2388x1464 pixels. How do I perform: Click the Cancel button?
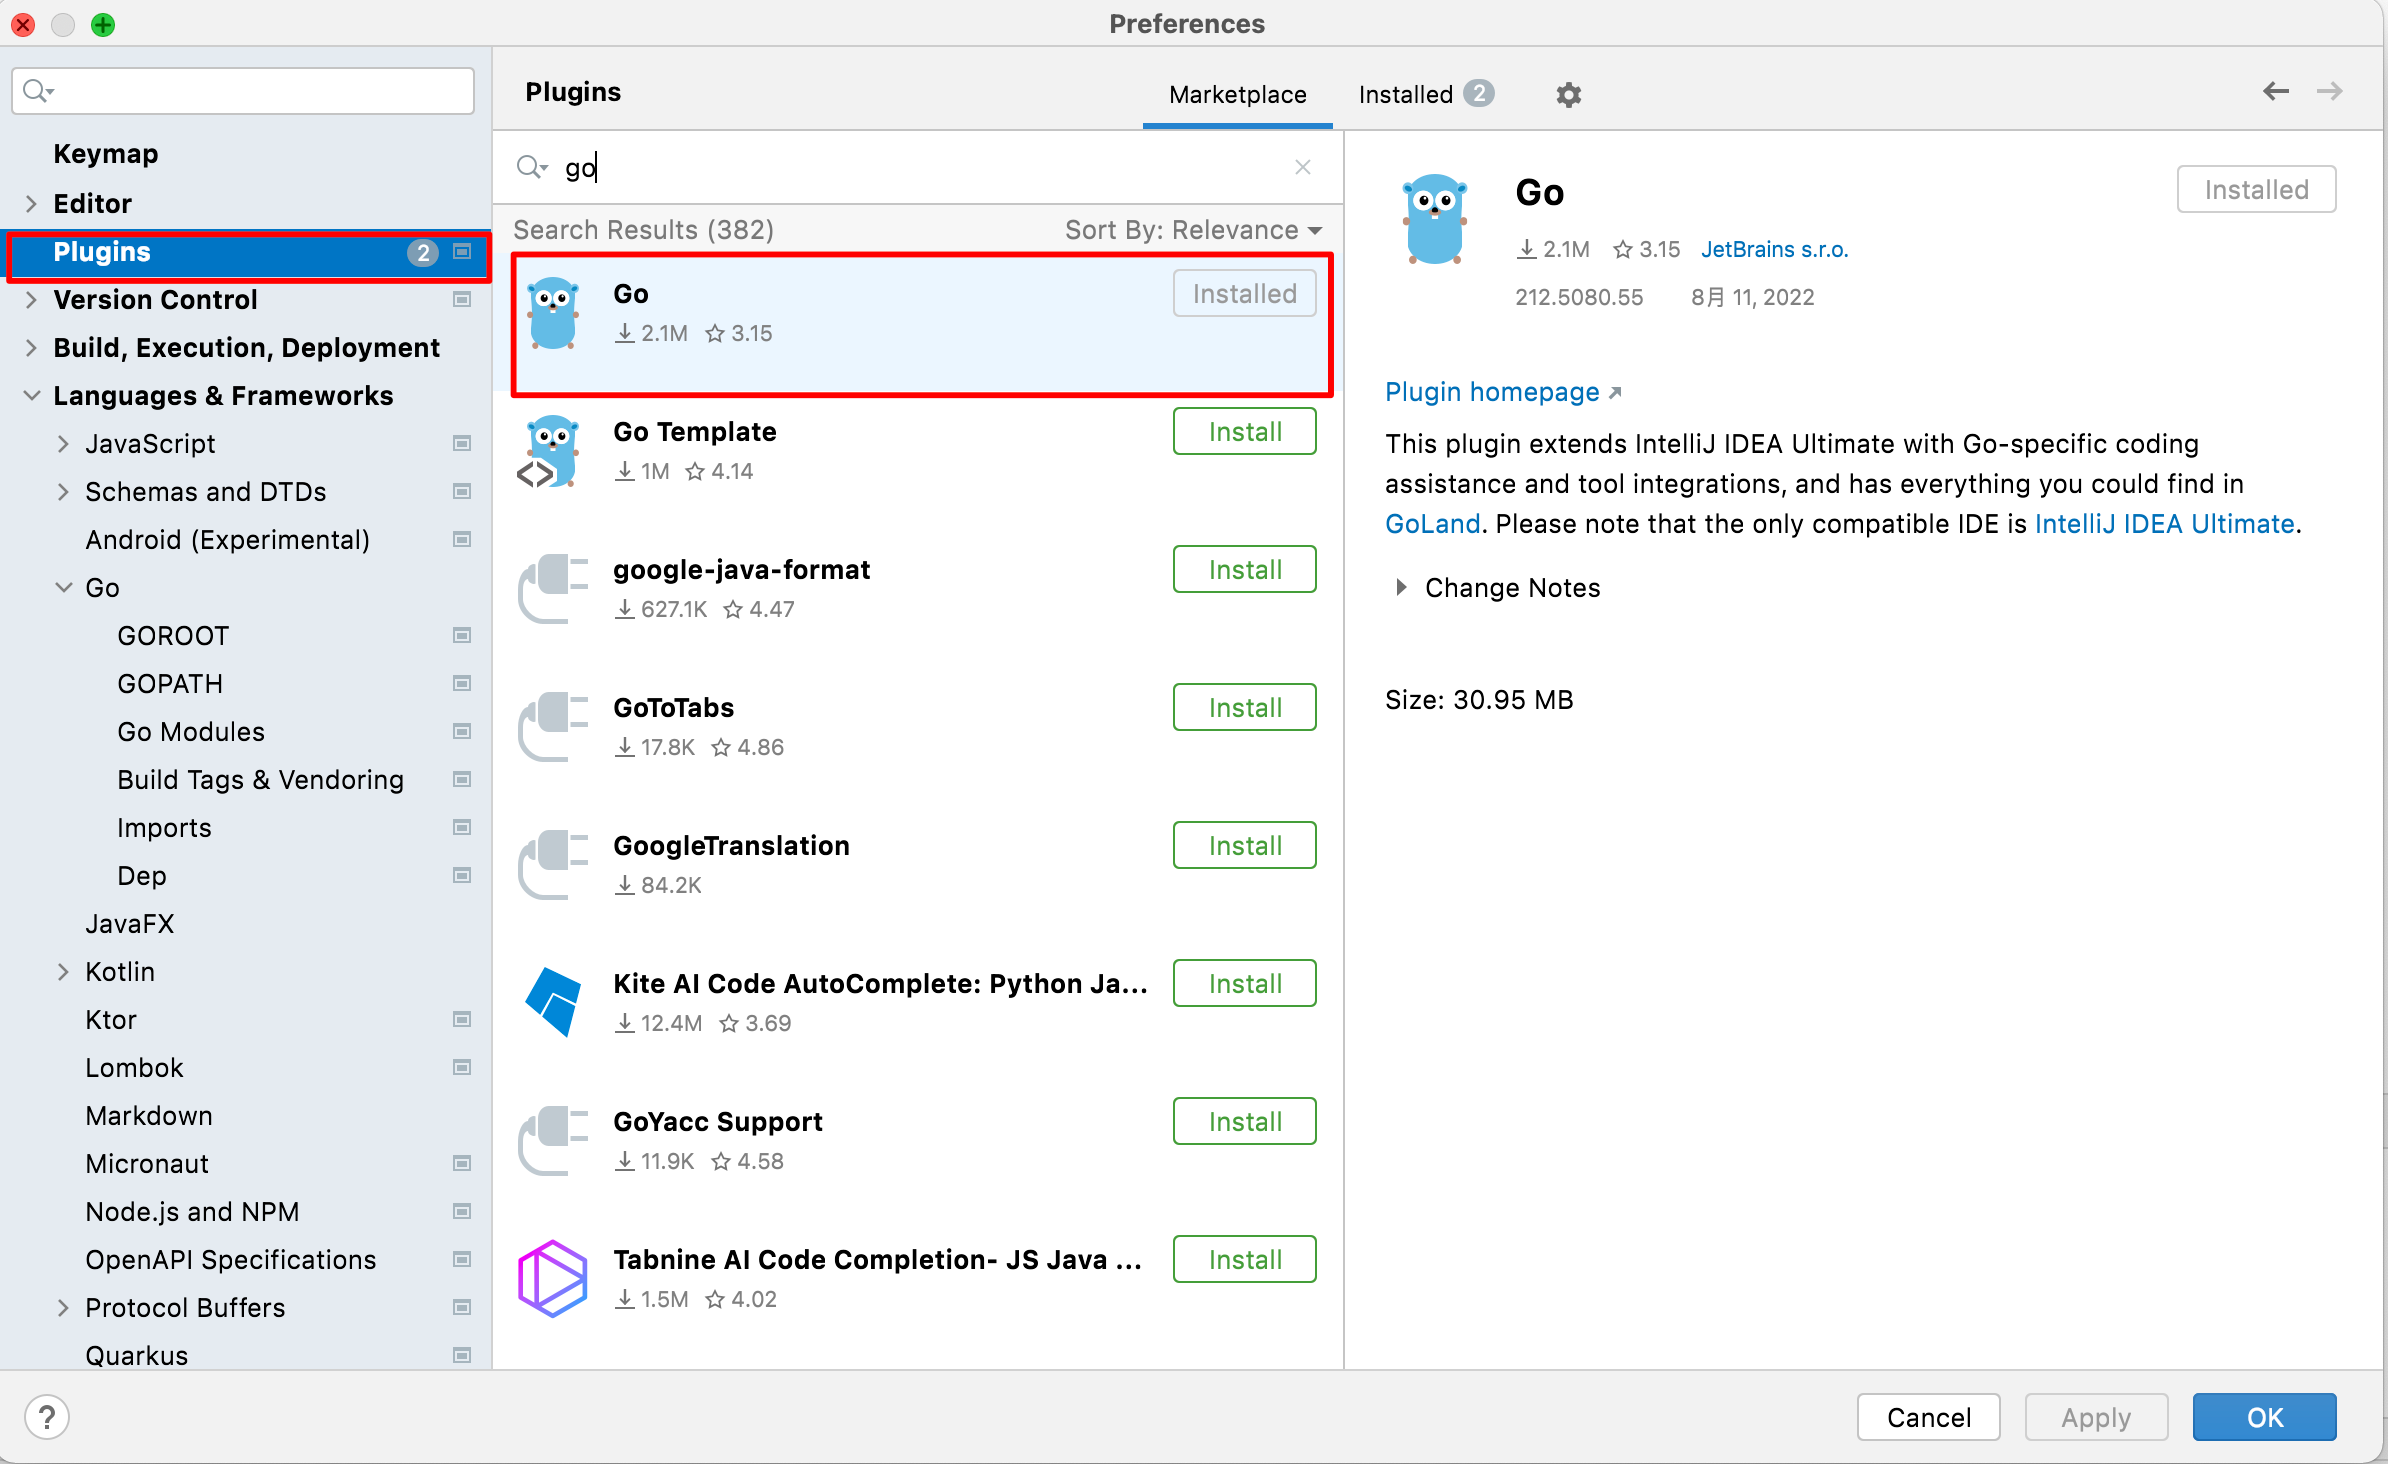pyautogui.click(x=1928, y=1417)
